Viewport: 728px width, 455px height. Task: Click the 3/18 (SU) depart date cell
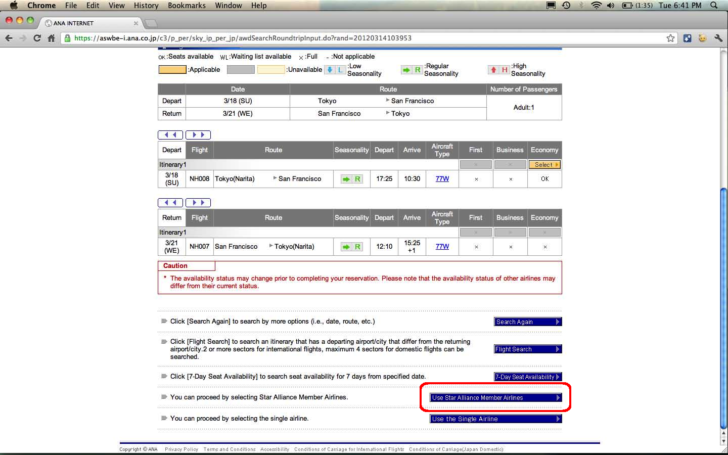click(x=237, y=101)
